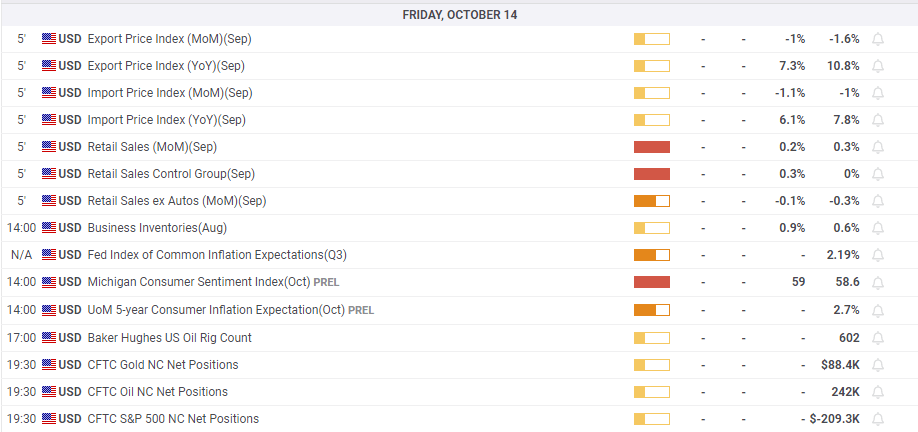
Task: Toggle notification bell for CFTC Oil NC Net Positions
Action: pos(878,392)
